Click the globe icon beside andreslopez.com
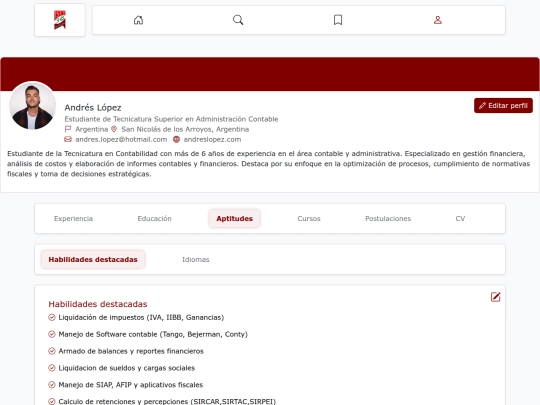 [176, 139]
